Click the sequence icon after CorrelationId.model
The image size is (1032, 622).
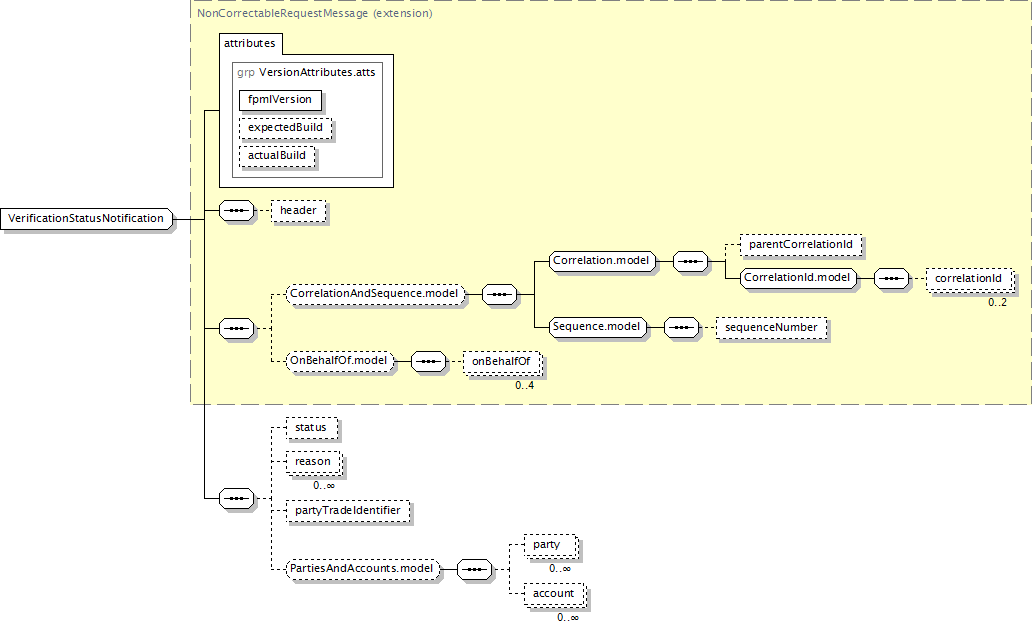point(891,278)
